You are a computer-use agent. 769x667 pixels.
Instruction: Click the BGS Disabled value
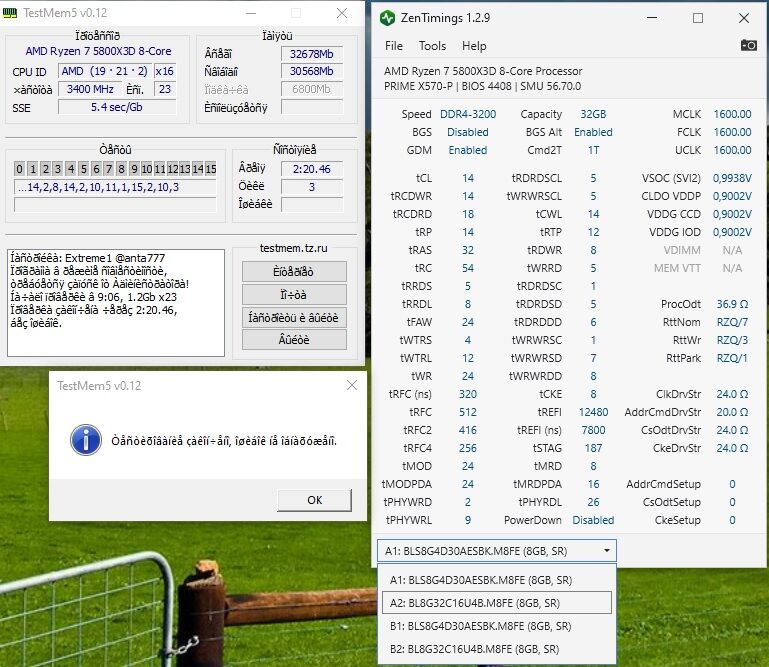(x=468, y=132)
